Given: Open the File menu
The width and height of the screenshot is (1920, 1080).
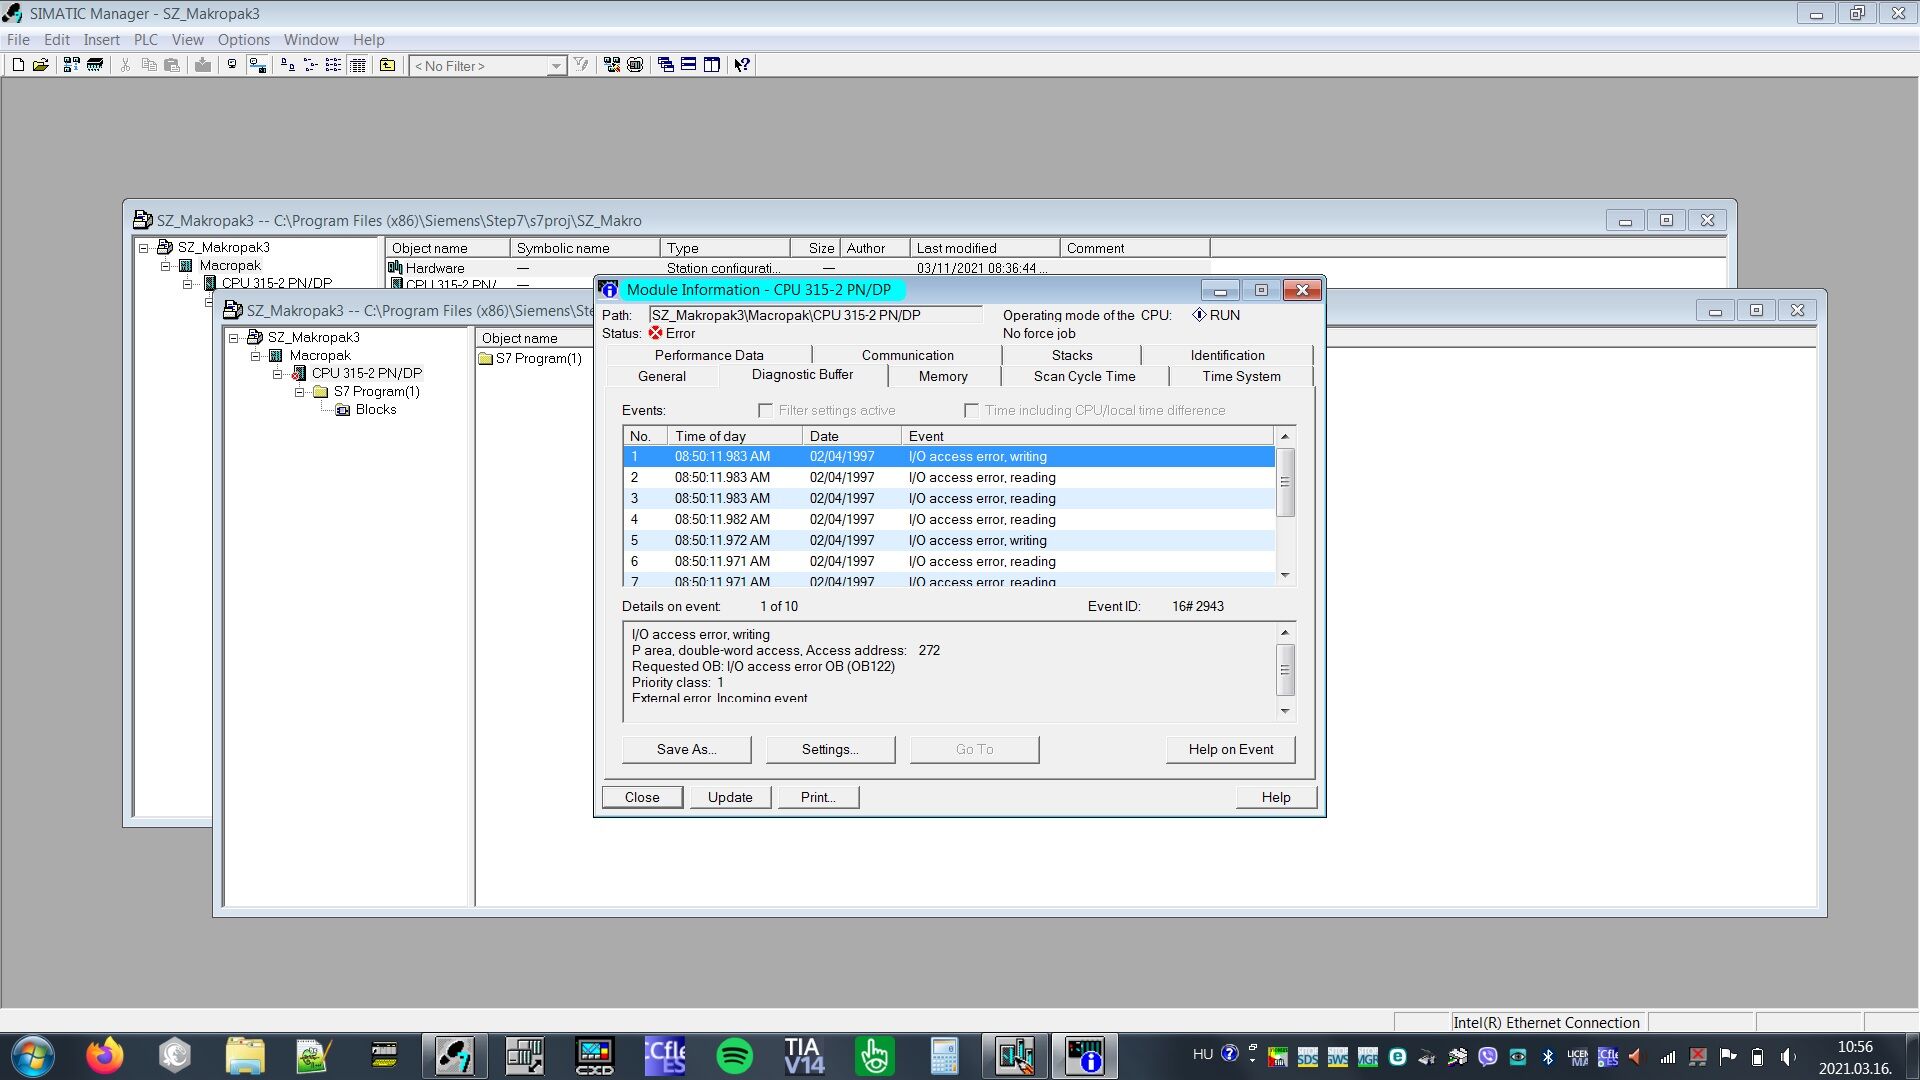Looking at the screenshot, I should tap(18, 40).
